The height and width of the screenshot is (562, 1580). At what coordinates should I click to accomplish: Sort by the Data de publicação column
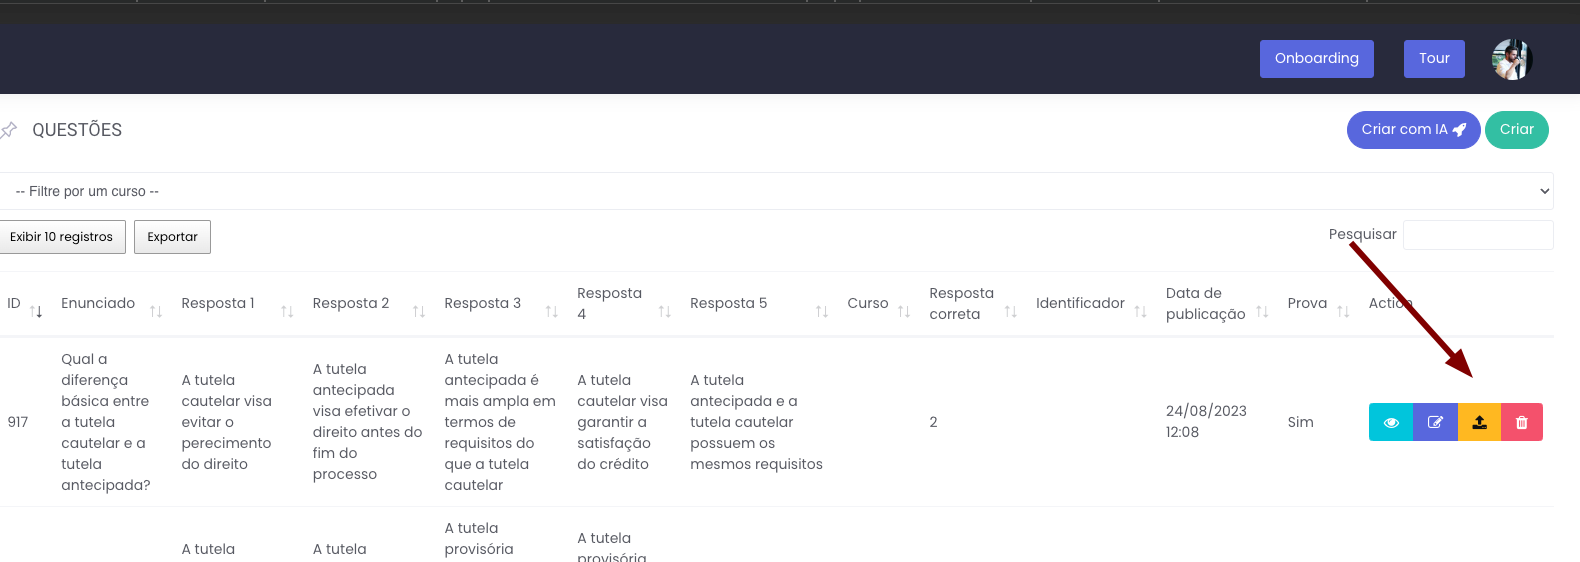point(1205,304)
